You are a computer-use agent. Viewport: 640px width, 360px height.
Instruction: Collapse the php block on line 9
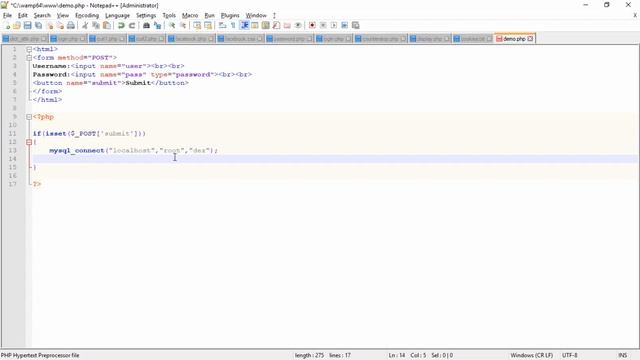pos(29,117)
